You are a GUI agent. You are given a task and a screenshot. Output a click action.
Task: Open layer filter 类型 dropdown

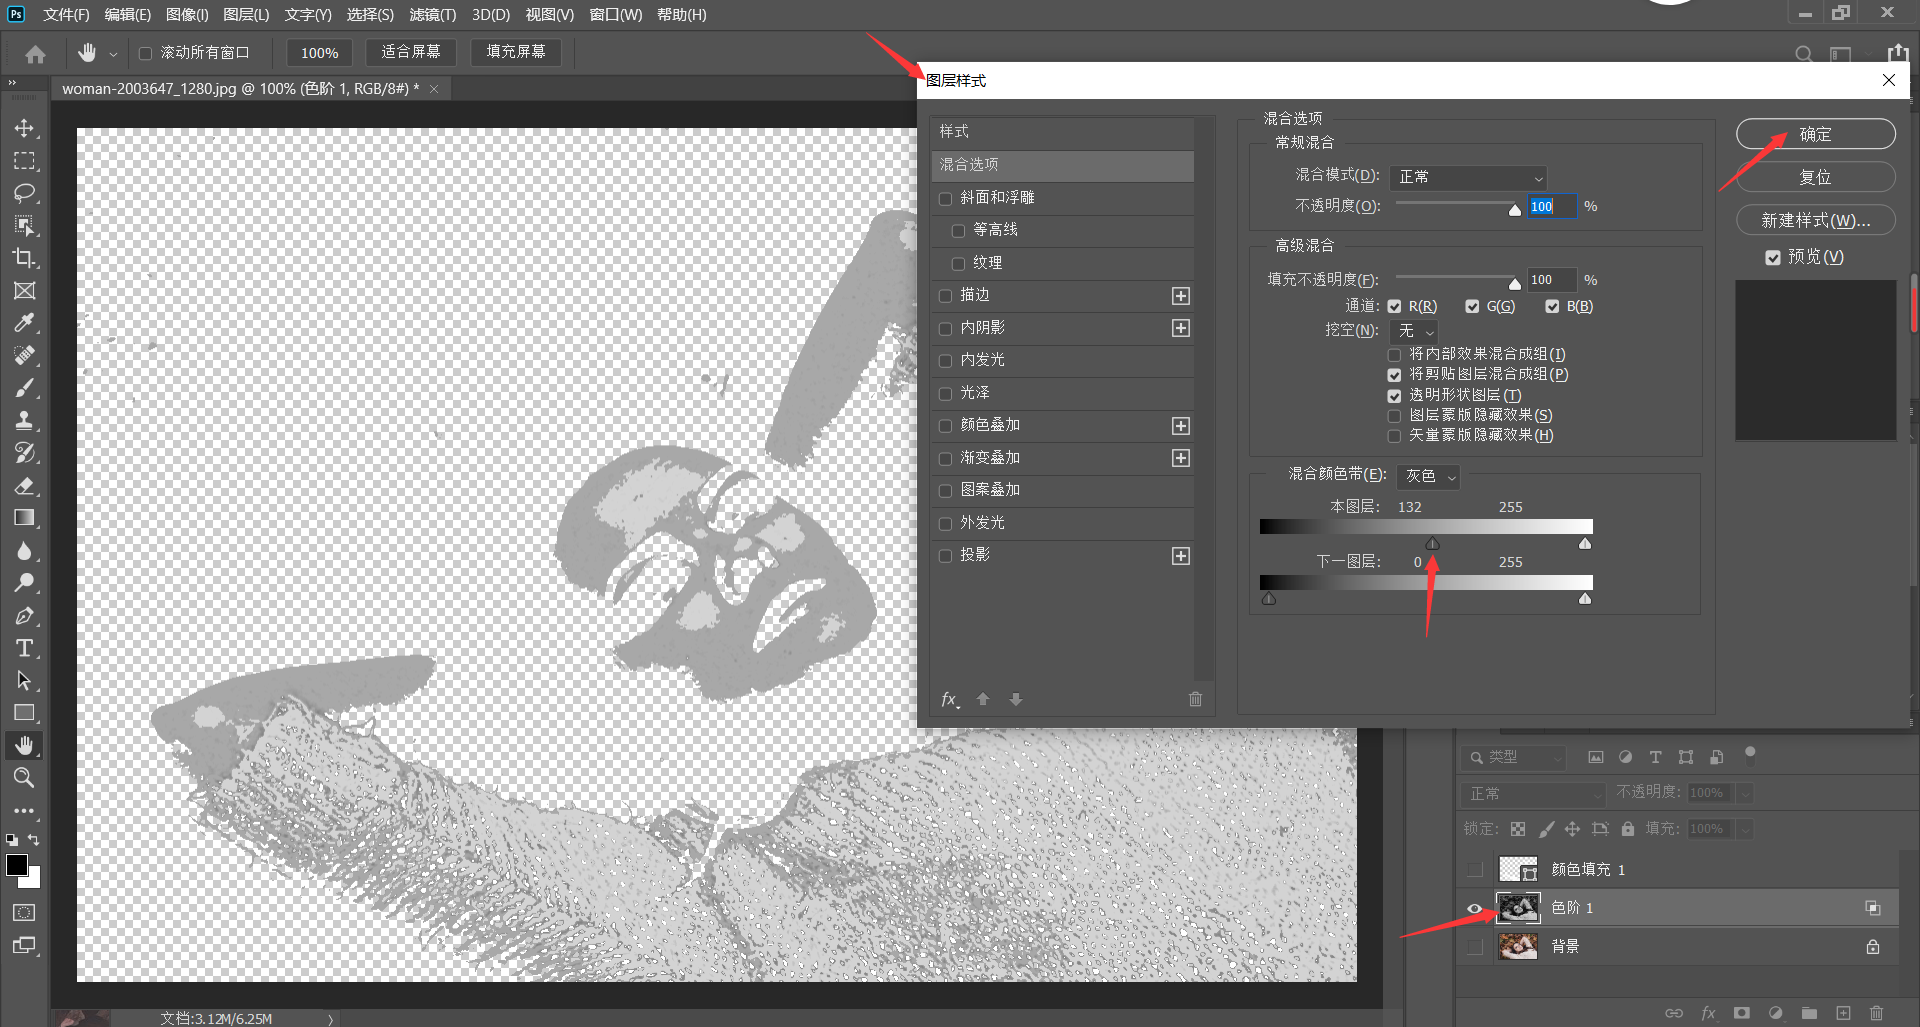click(1512, 757)
